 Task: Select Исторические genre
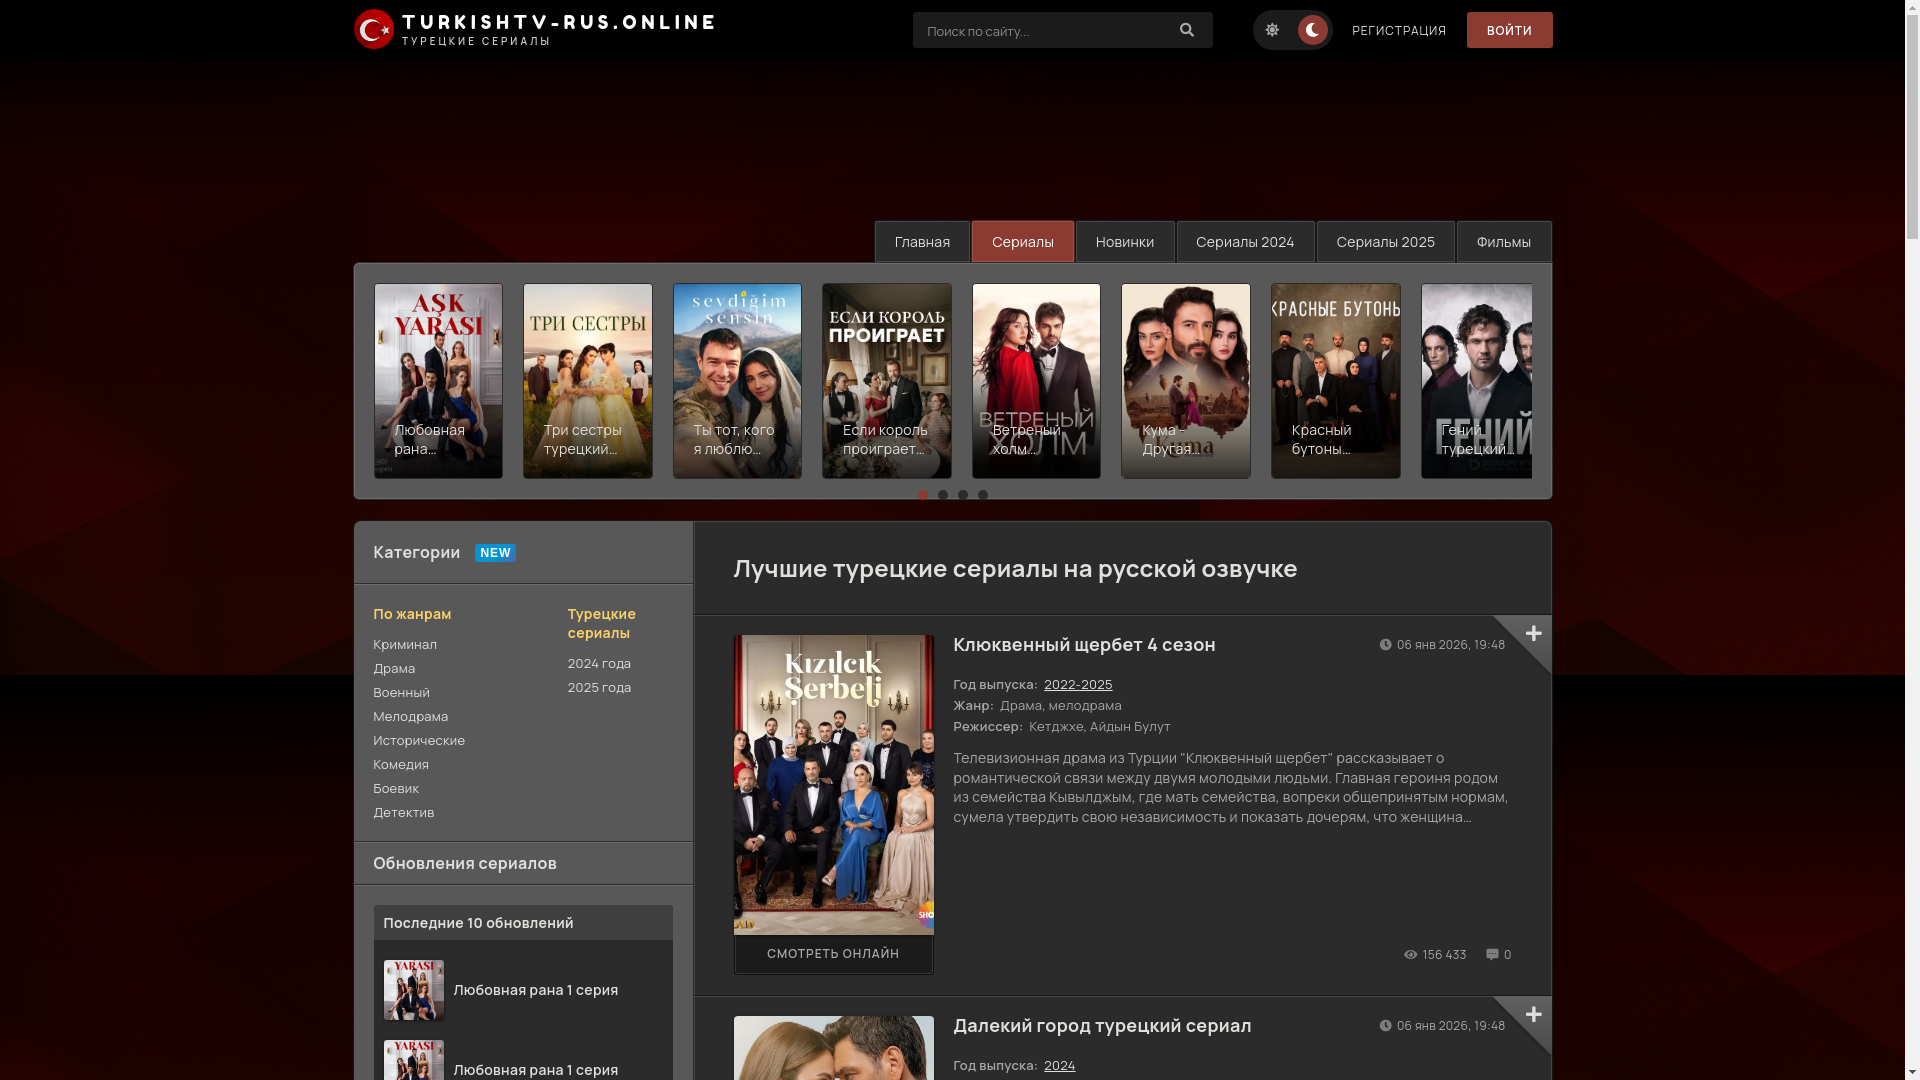tap(419, 741)
